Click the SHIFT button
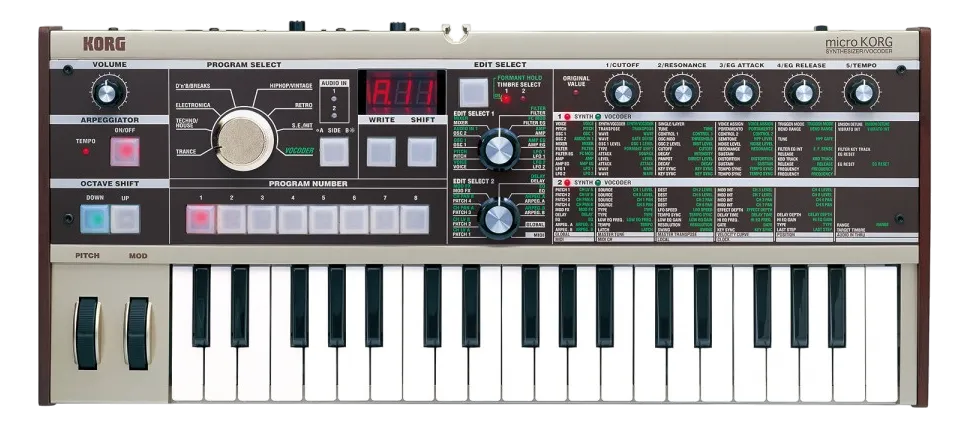The image size is (980, 428). (x=422, y=152)
